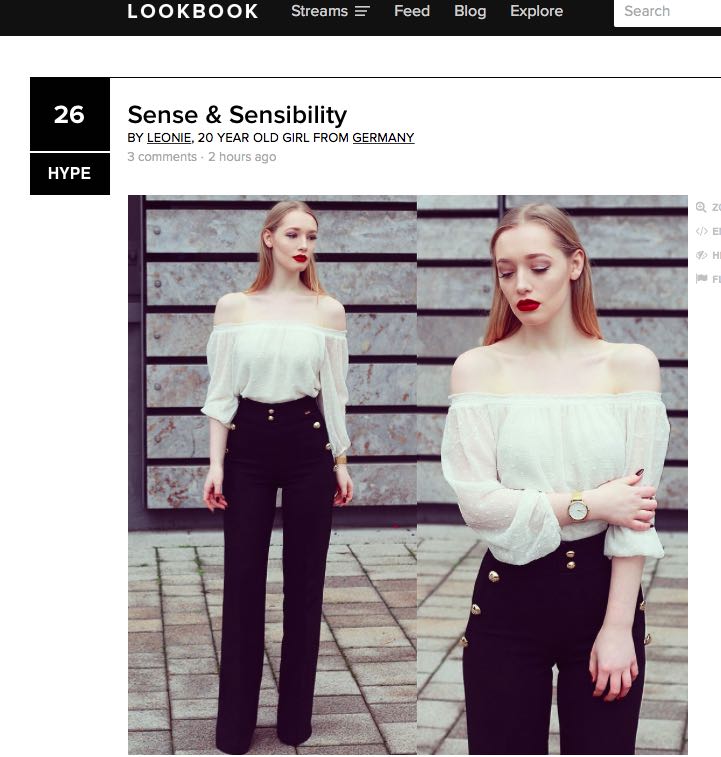Click the 26 hype count box
721x757 pixels.
[70, 114]
